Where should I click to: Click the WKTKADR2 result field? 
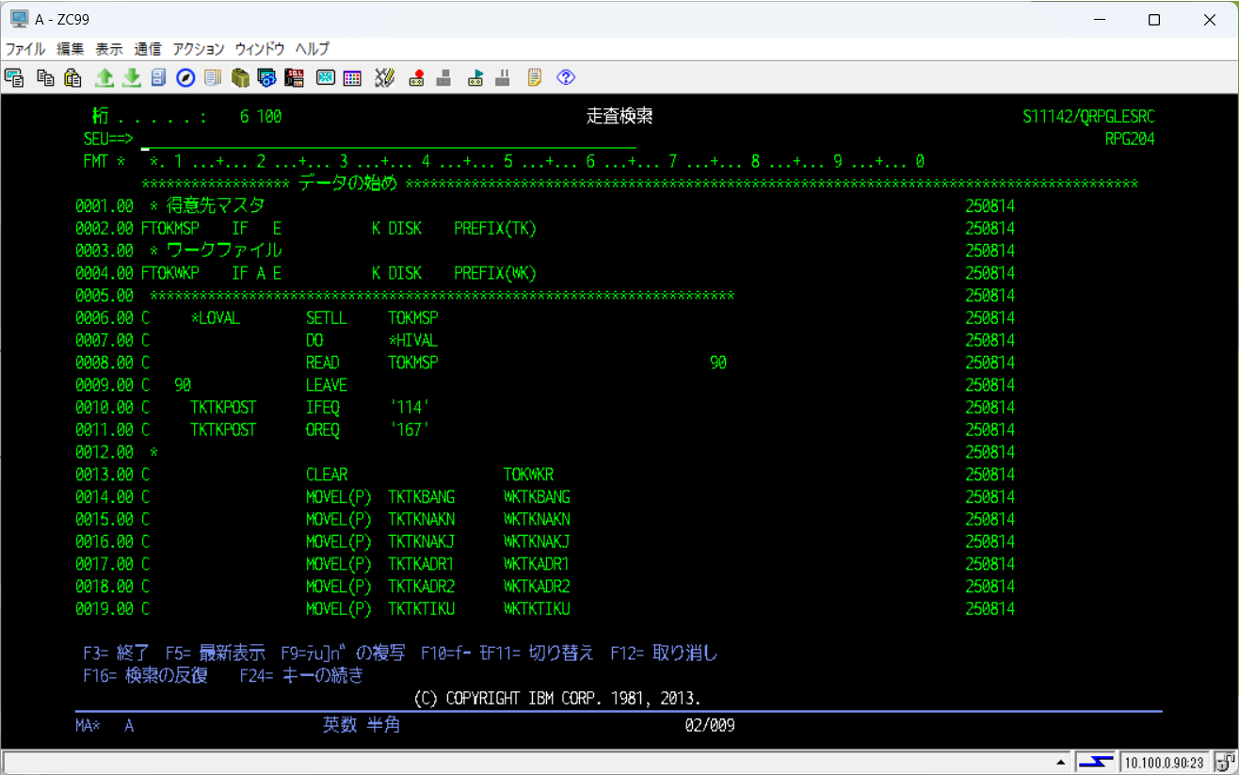pos(537,586)
